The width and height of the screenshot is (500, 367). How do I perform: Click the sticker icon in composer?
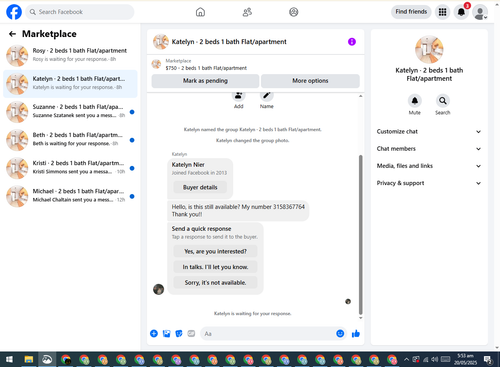click(179, 333)
